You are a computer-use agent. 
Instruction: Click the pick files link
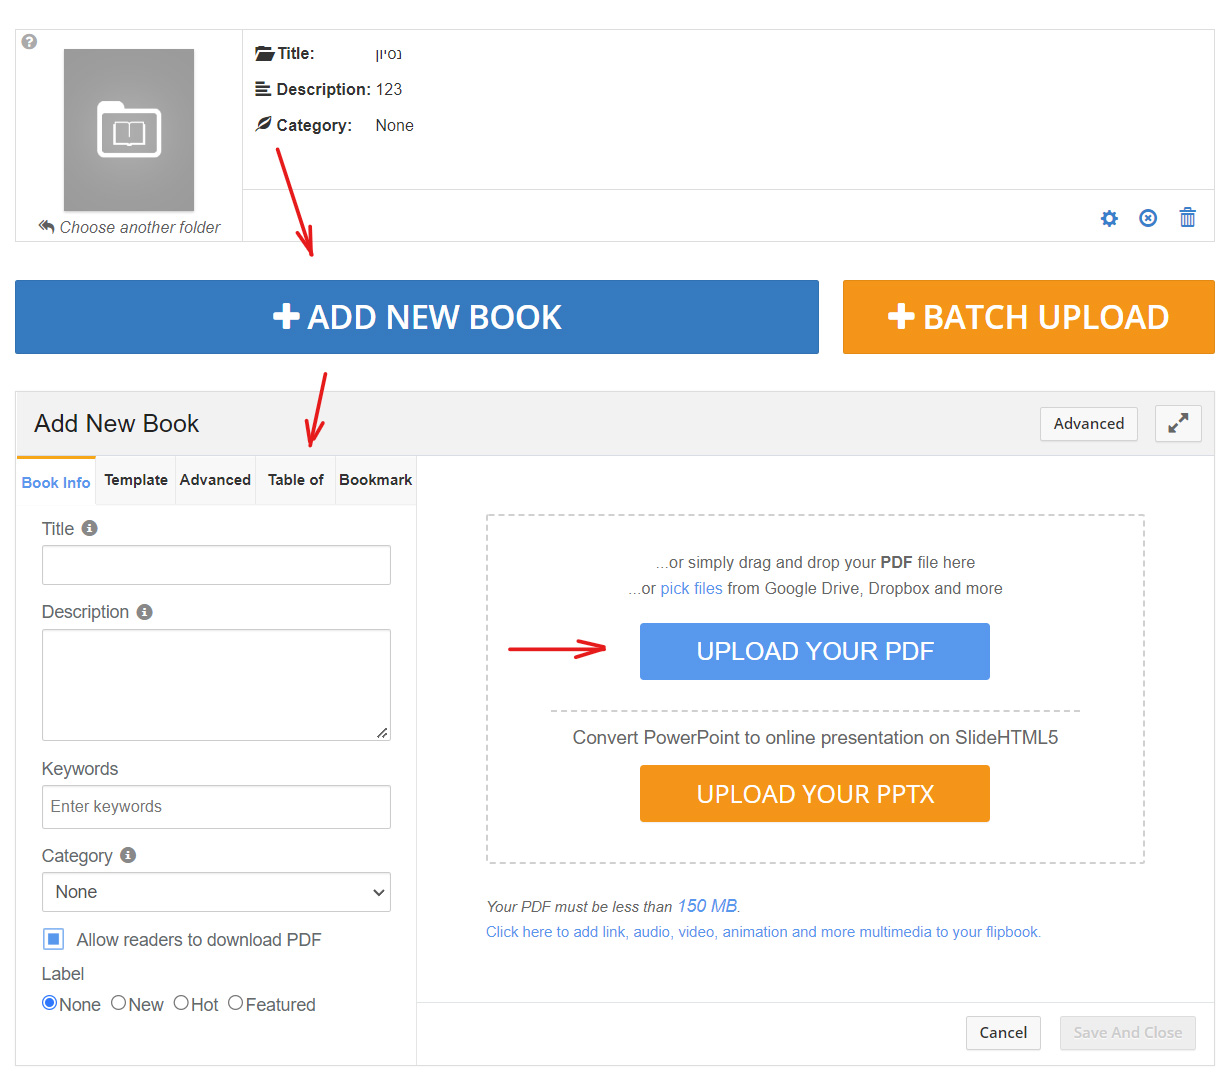tap(691, 588)
